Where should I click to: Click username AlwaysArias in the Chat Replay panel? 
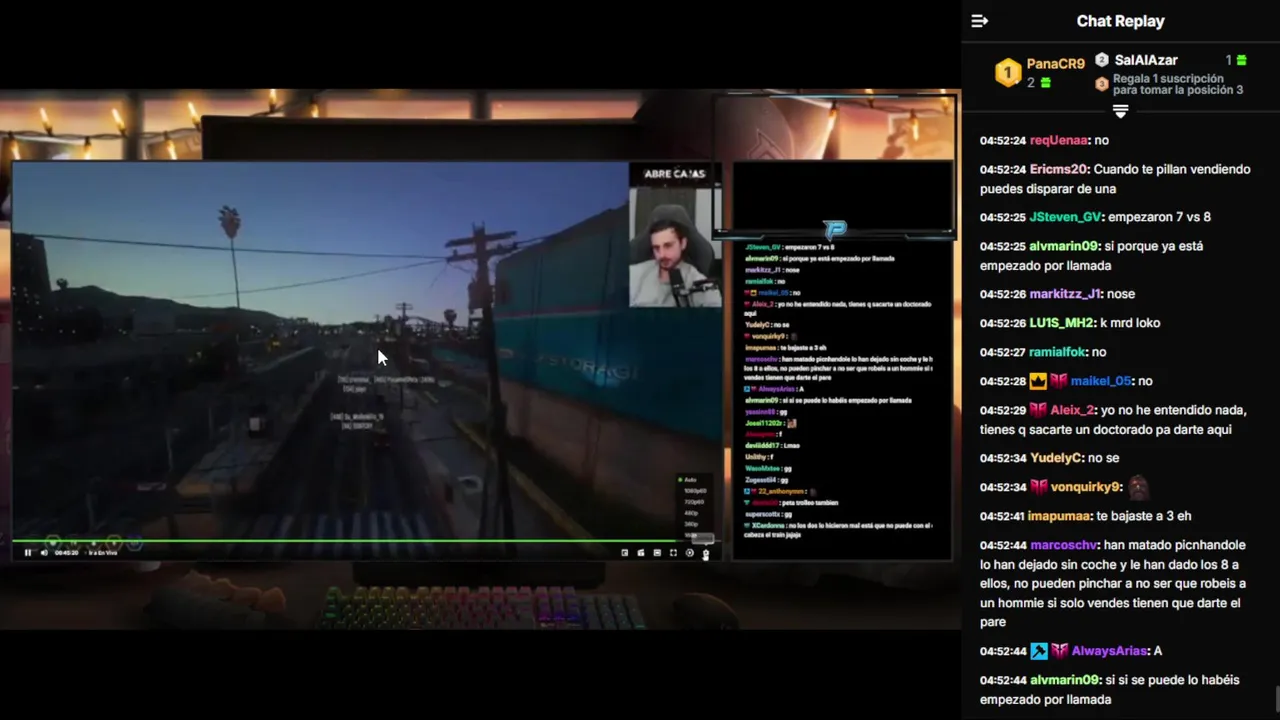1110,651
